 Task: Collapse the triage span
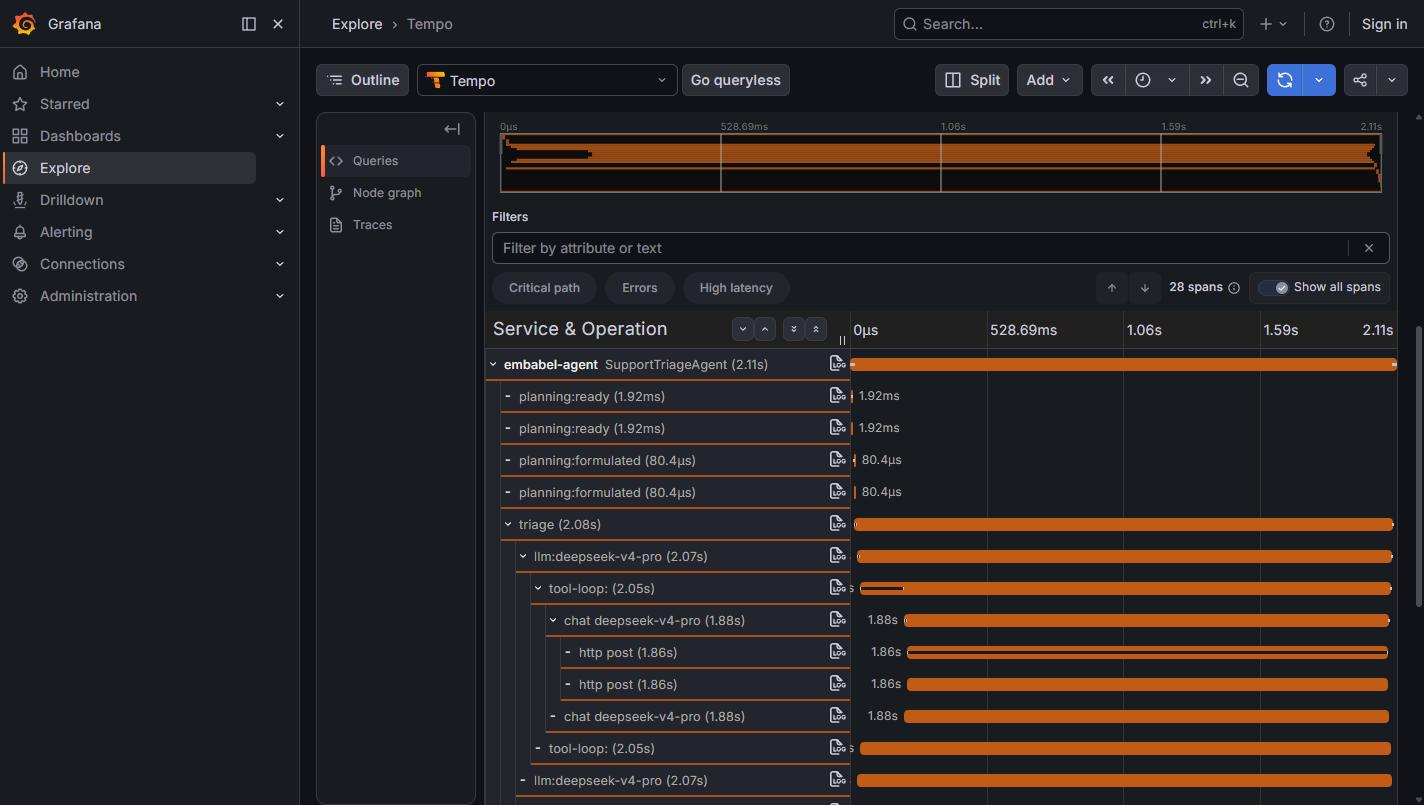(x=508, y=524)
